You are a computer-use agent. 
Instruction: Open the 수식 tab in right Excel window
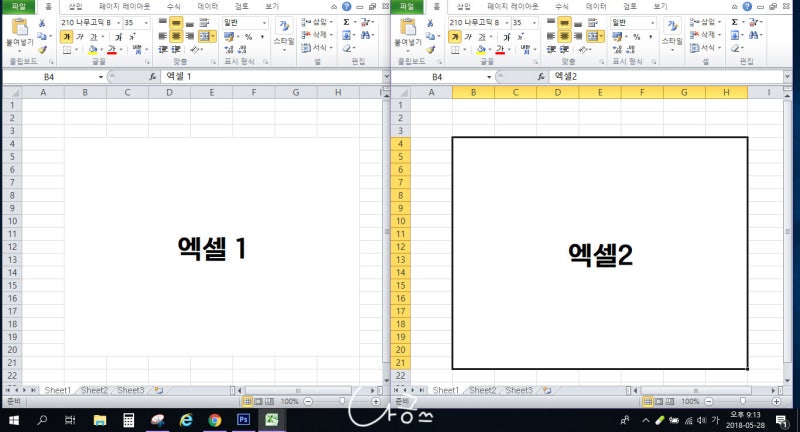coord(562,6)
